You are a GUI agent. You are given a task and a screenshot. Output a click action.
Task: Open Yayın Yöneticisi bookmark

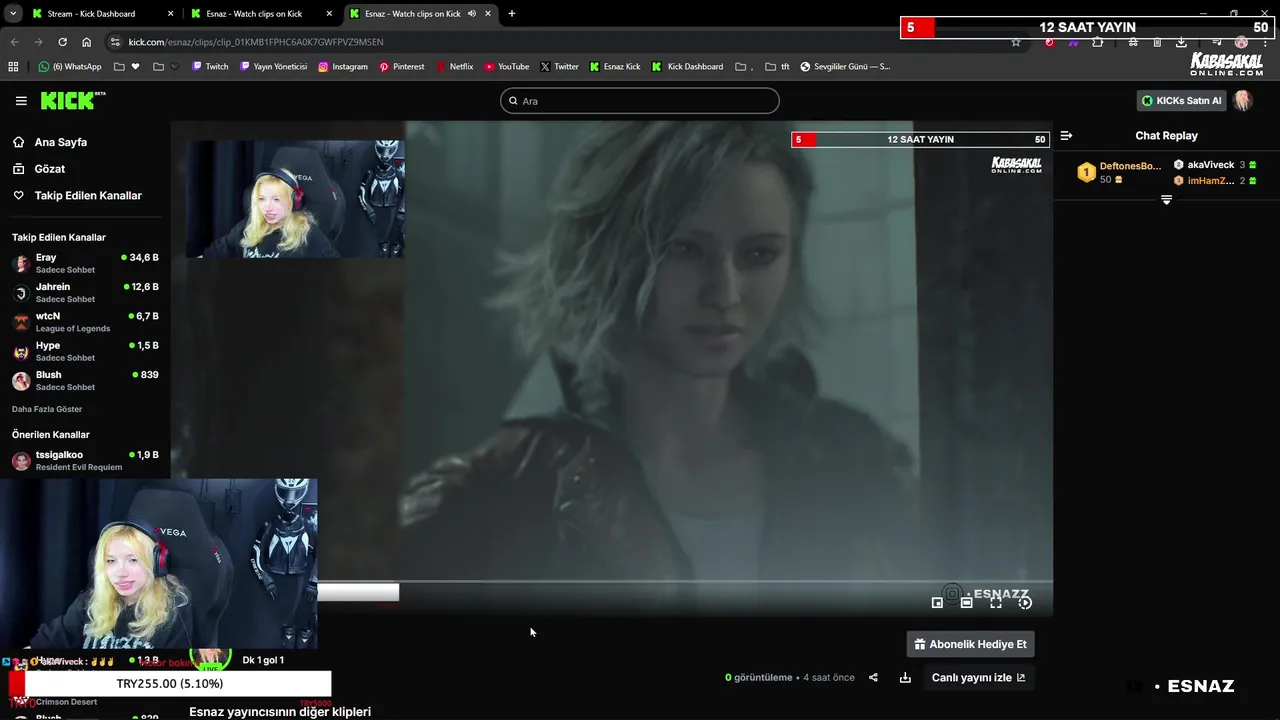point(273,67)
